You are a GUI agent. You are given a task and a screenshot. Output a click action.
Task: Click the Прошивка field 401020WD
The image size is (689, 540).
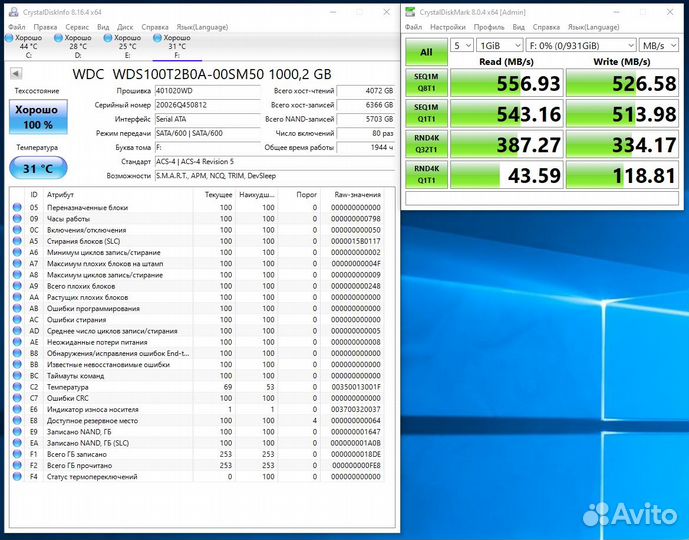pos(207,91)
